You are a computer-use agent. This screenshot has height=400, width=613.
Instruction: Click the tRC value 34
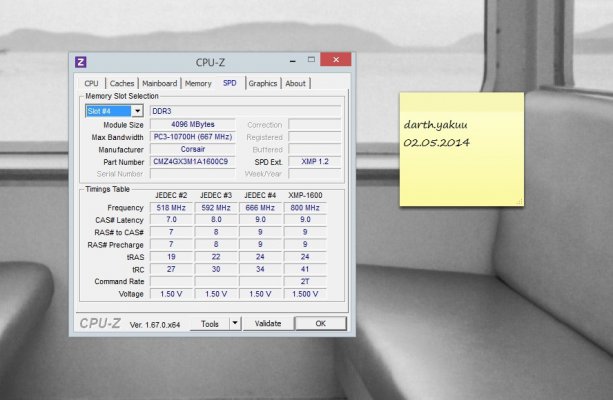click(260, 269)
